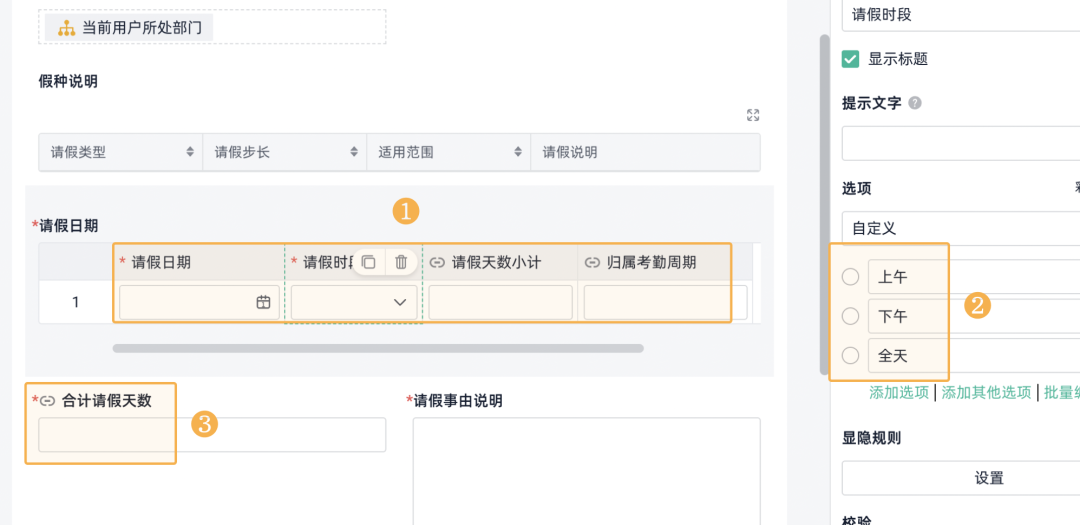
Task: Click link icon beside 请假天数小计
Action: [x=437, y=262]
